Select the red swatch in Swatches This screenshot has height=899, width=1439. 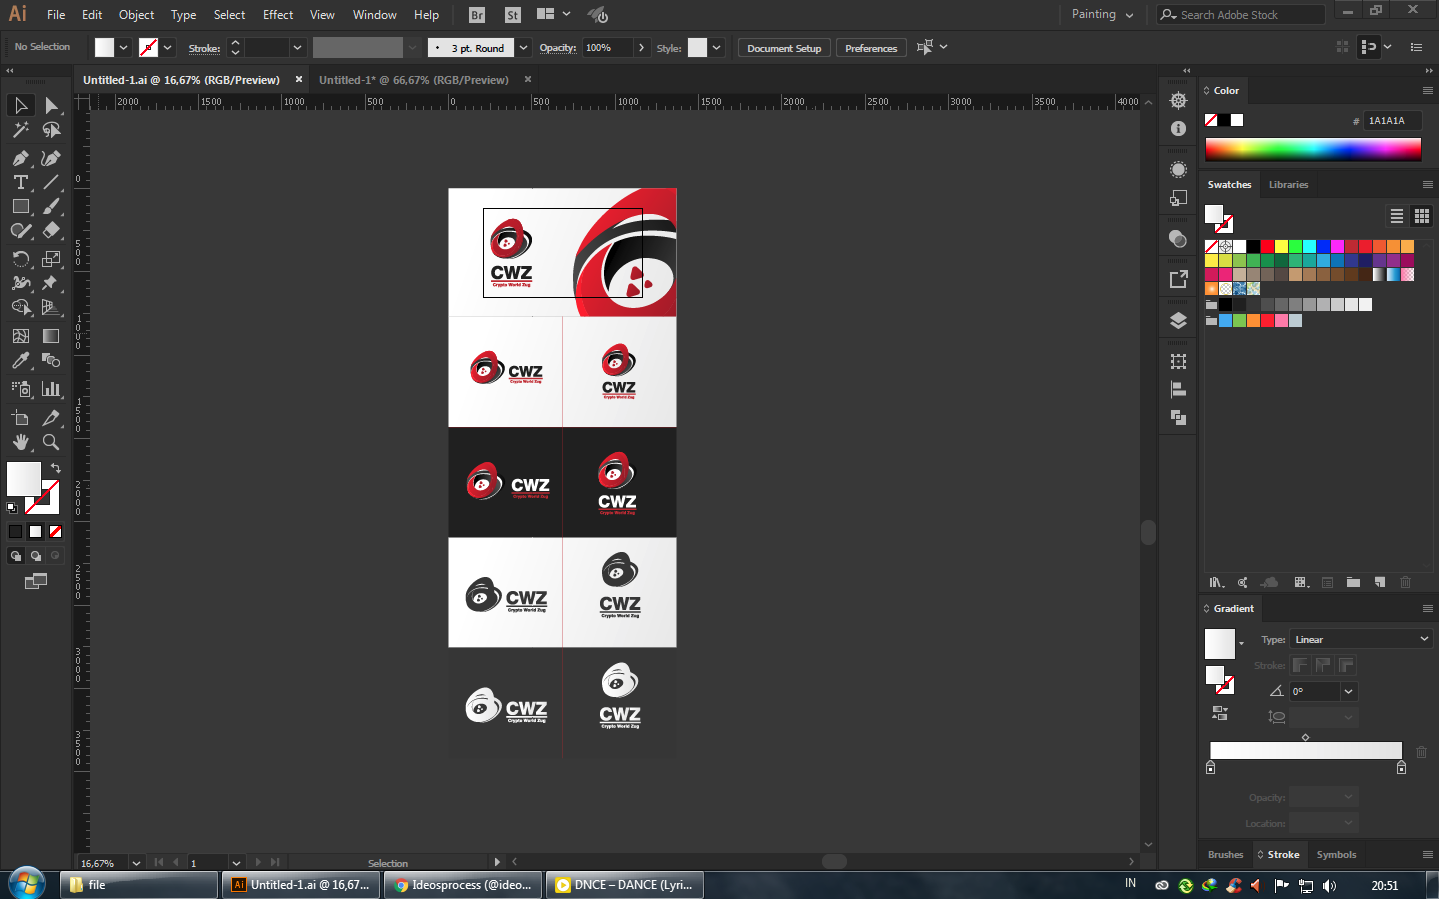(x=1267, y=246)
